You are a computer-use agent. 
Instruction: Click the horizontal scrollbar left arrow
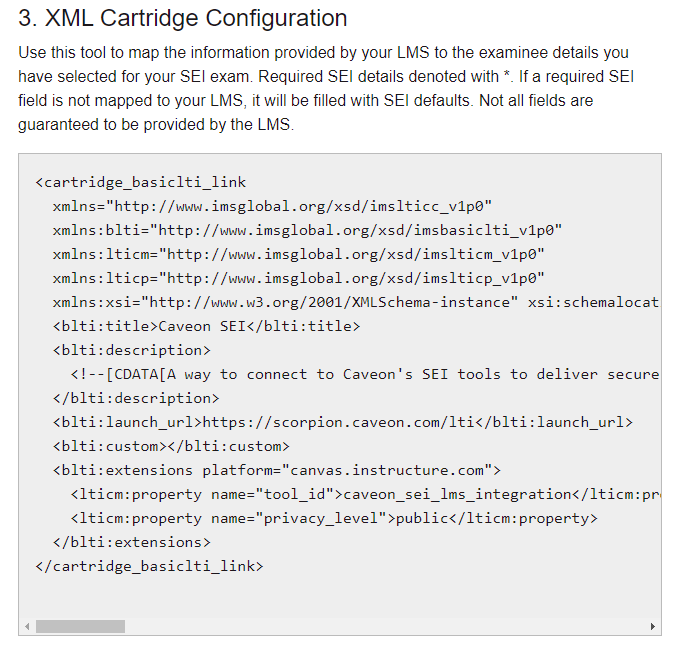point(27,626)
